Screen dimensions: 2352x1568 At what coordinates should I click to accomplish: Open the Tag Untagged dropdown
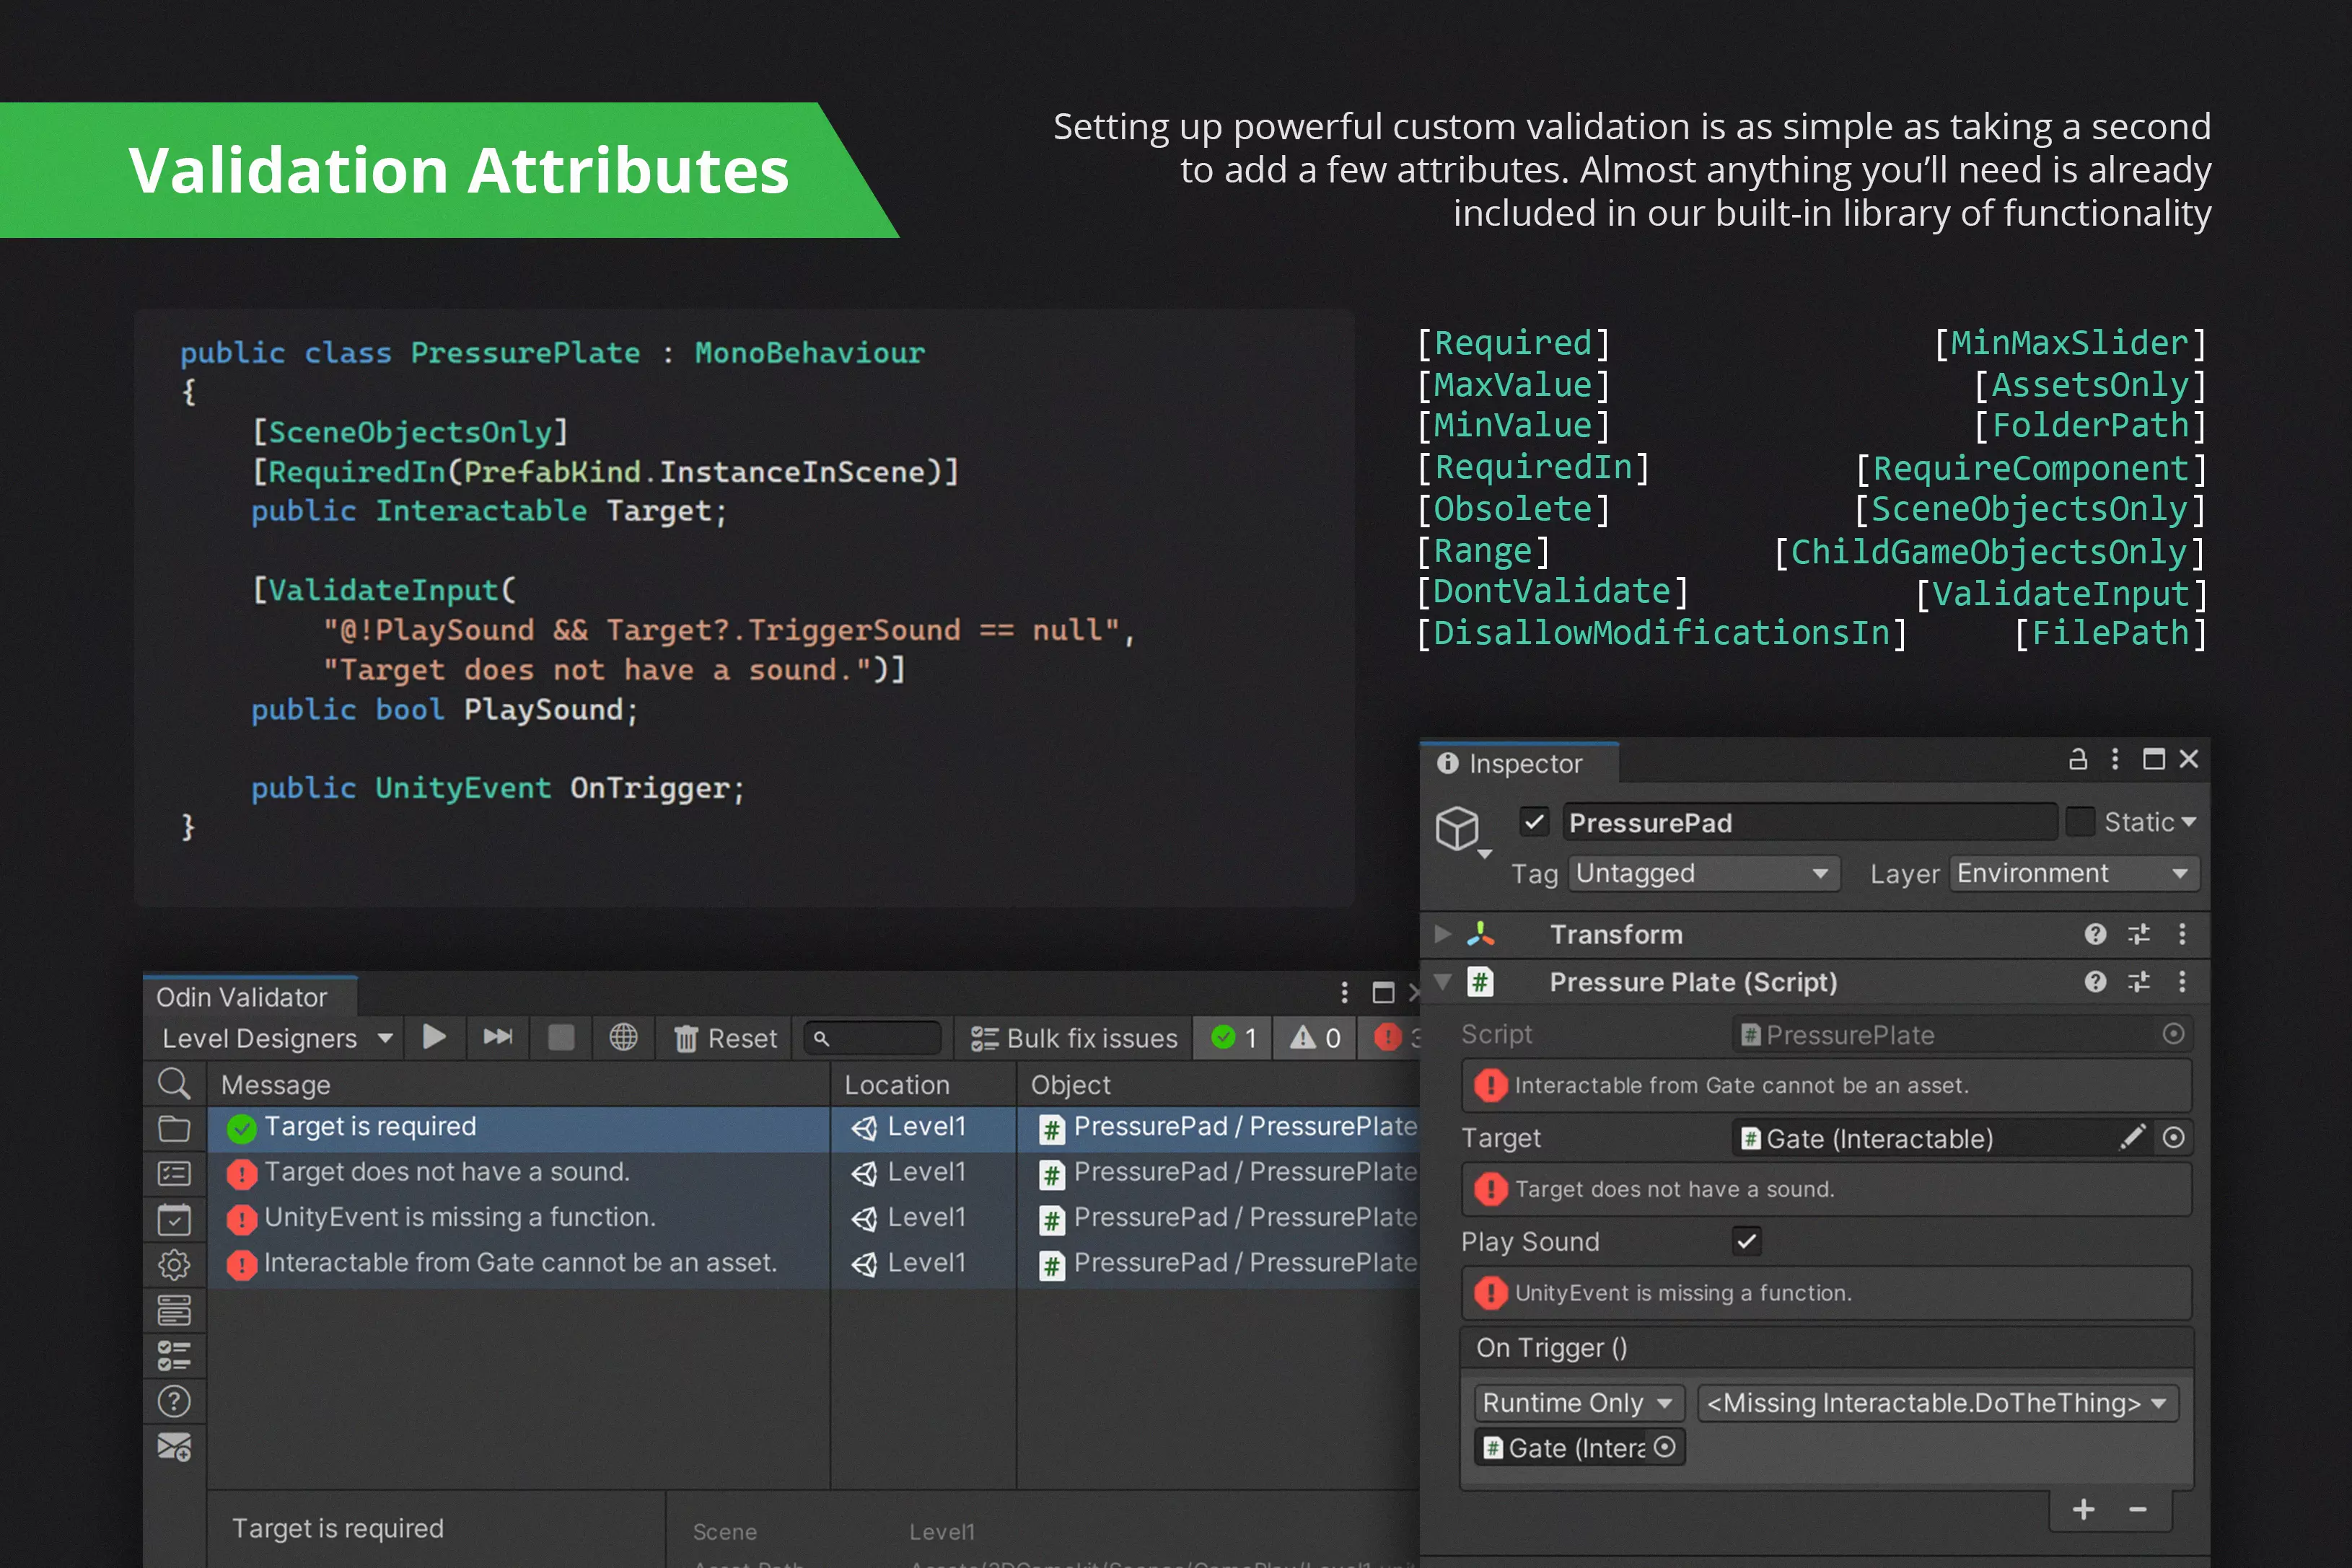click(1704, 873)
